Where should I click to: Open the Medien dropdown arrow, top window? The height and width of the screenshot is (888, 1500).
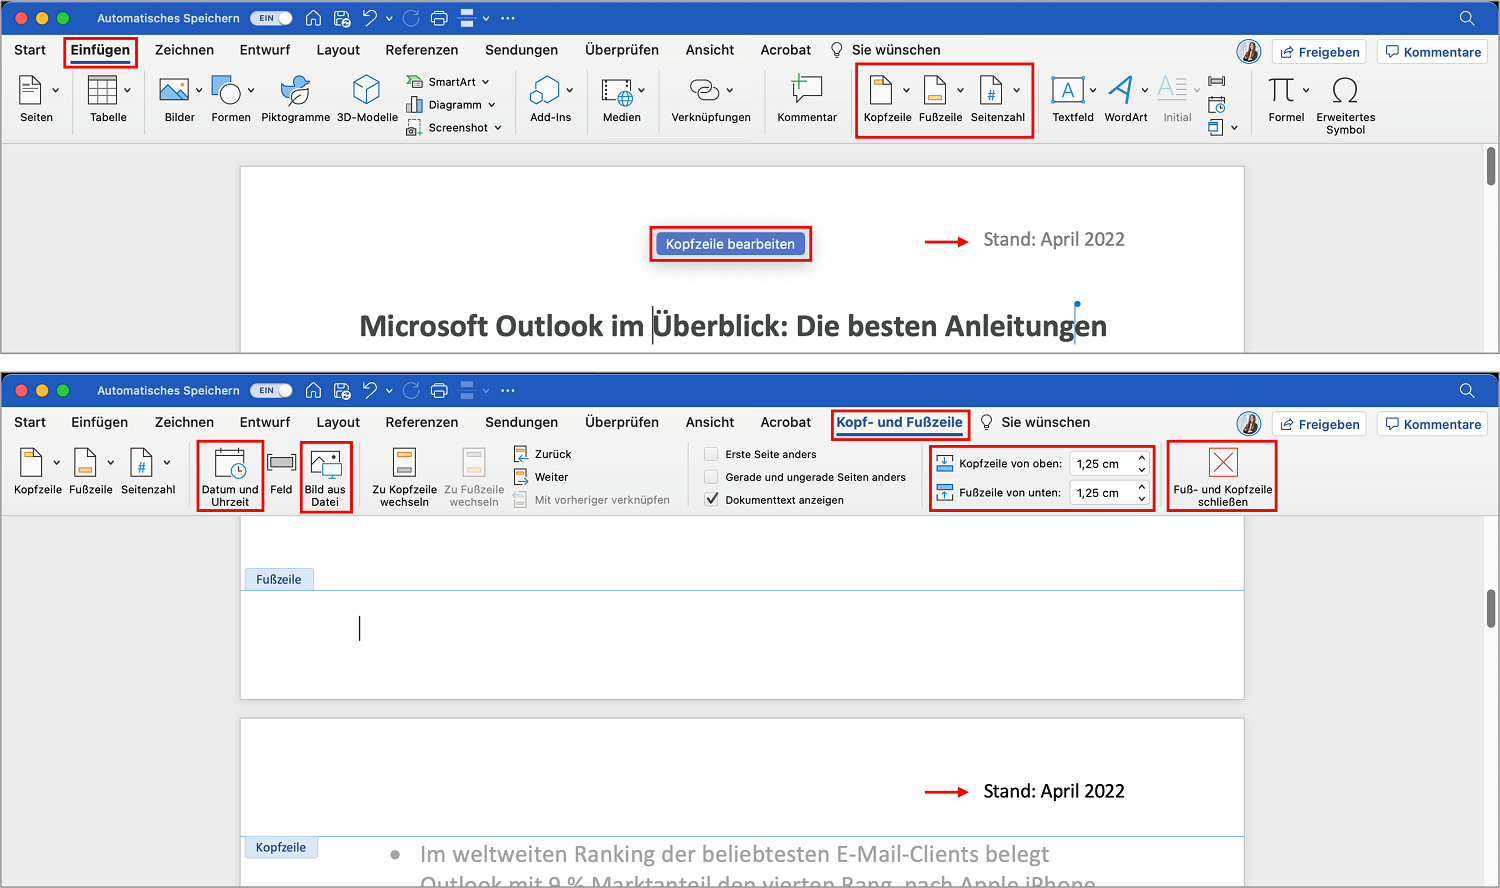[x=641, y=90]
